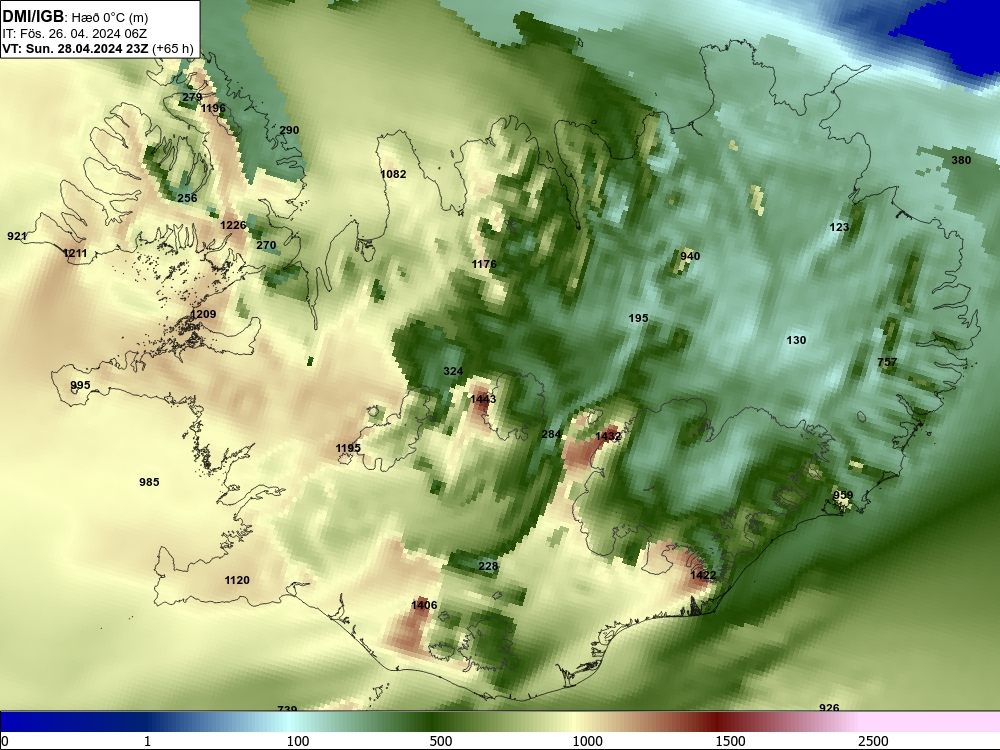1000x750 pixels.
Task: Click the color scale label 2500
Action: click(873, 741)
